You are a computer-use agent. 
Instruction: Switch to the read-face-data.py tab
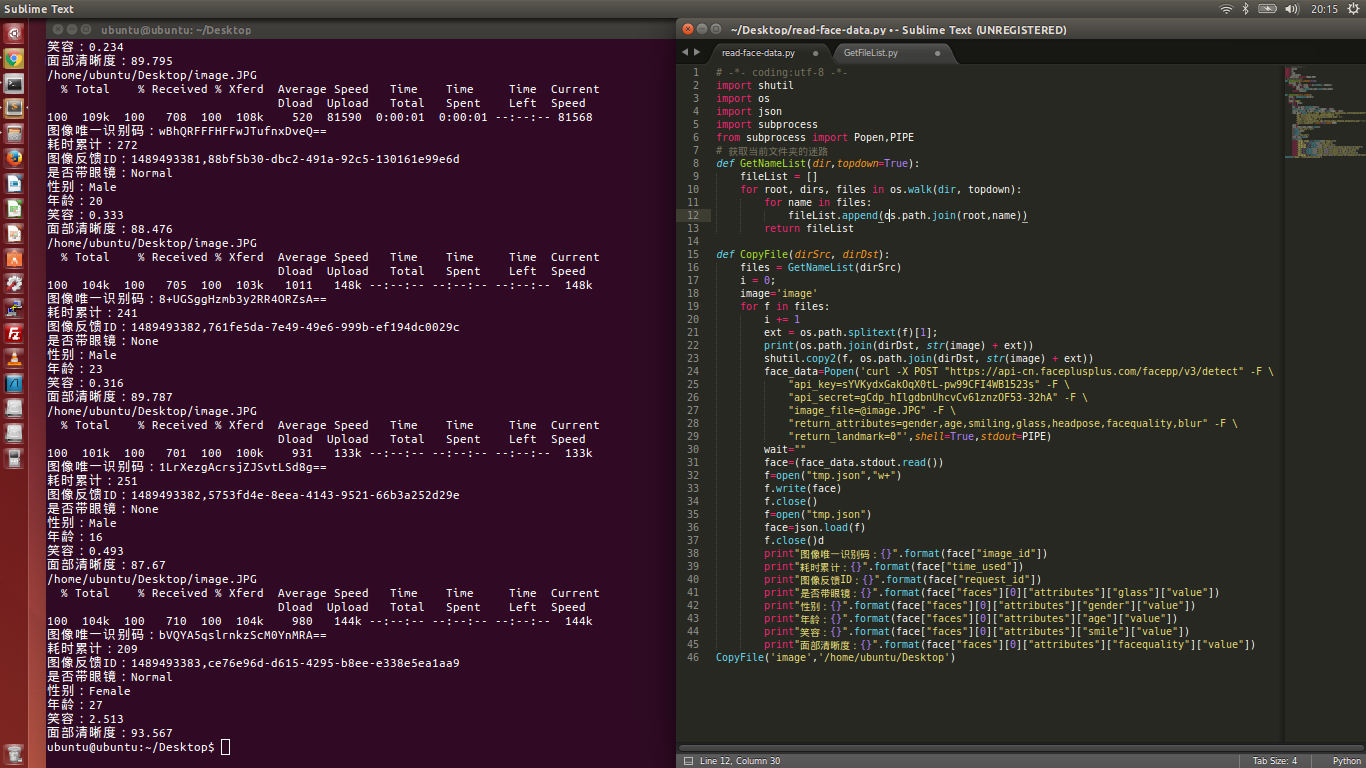click(x=767, y=53)
